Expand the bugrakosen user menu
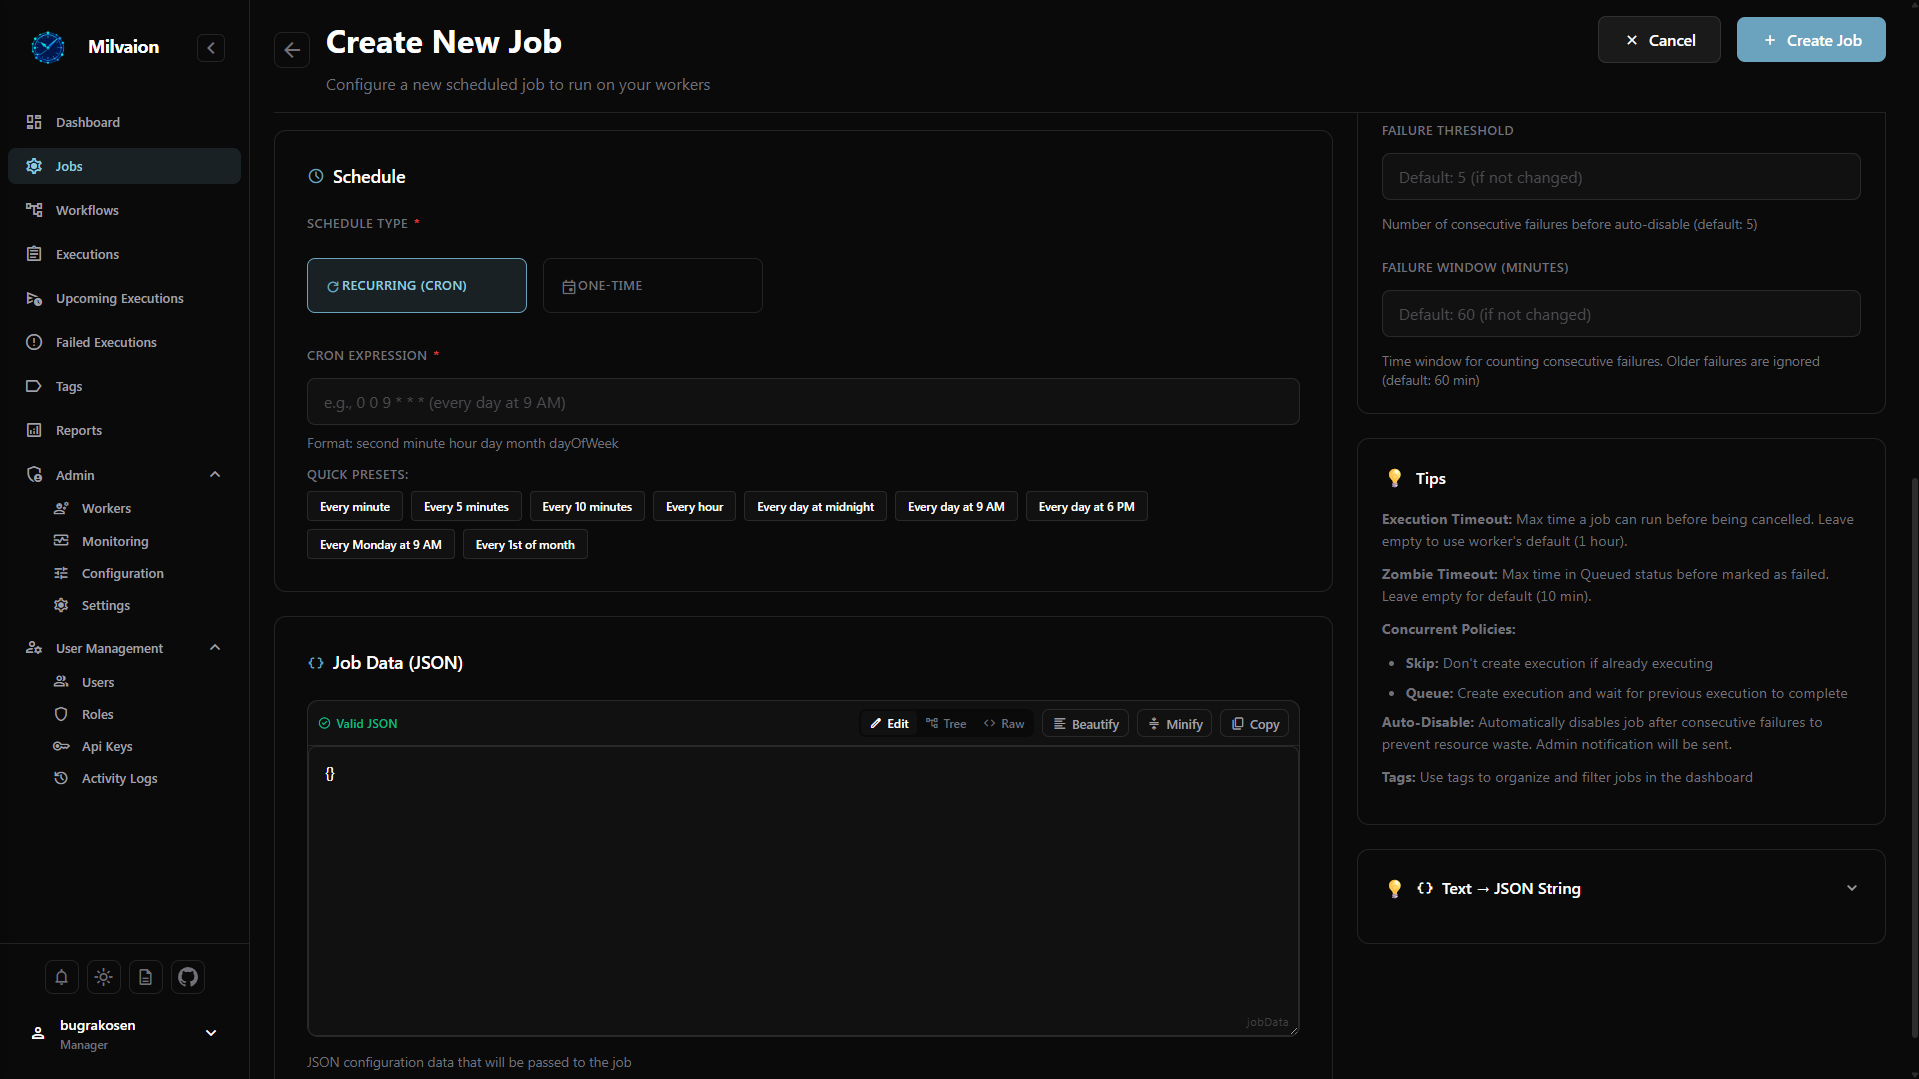The width and height of the screenshot is (1919, 1079). (x=124, y=1034)
